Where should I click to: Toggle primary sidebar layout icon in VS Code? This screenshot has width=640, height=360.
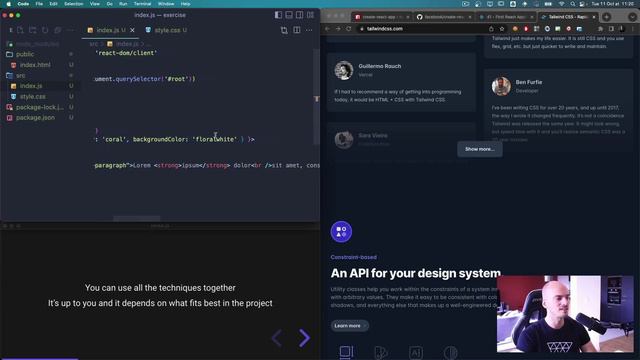(x=278, y=15)
